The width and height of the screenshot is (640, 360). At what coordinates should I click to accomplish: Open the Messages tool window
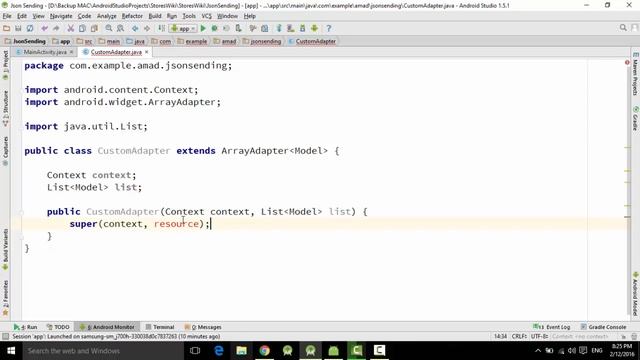click(203, 327)
